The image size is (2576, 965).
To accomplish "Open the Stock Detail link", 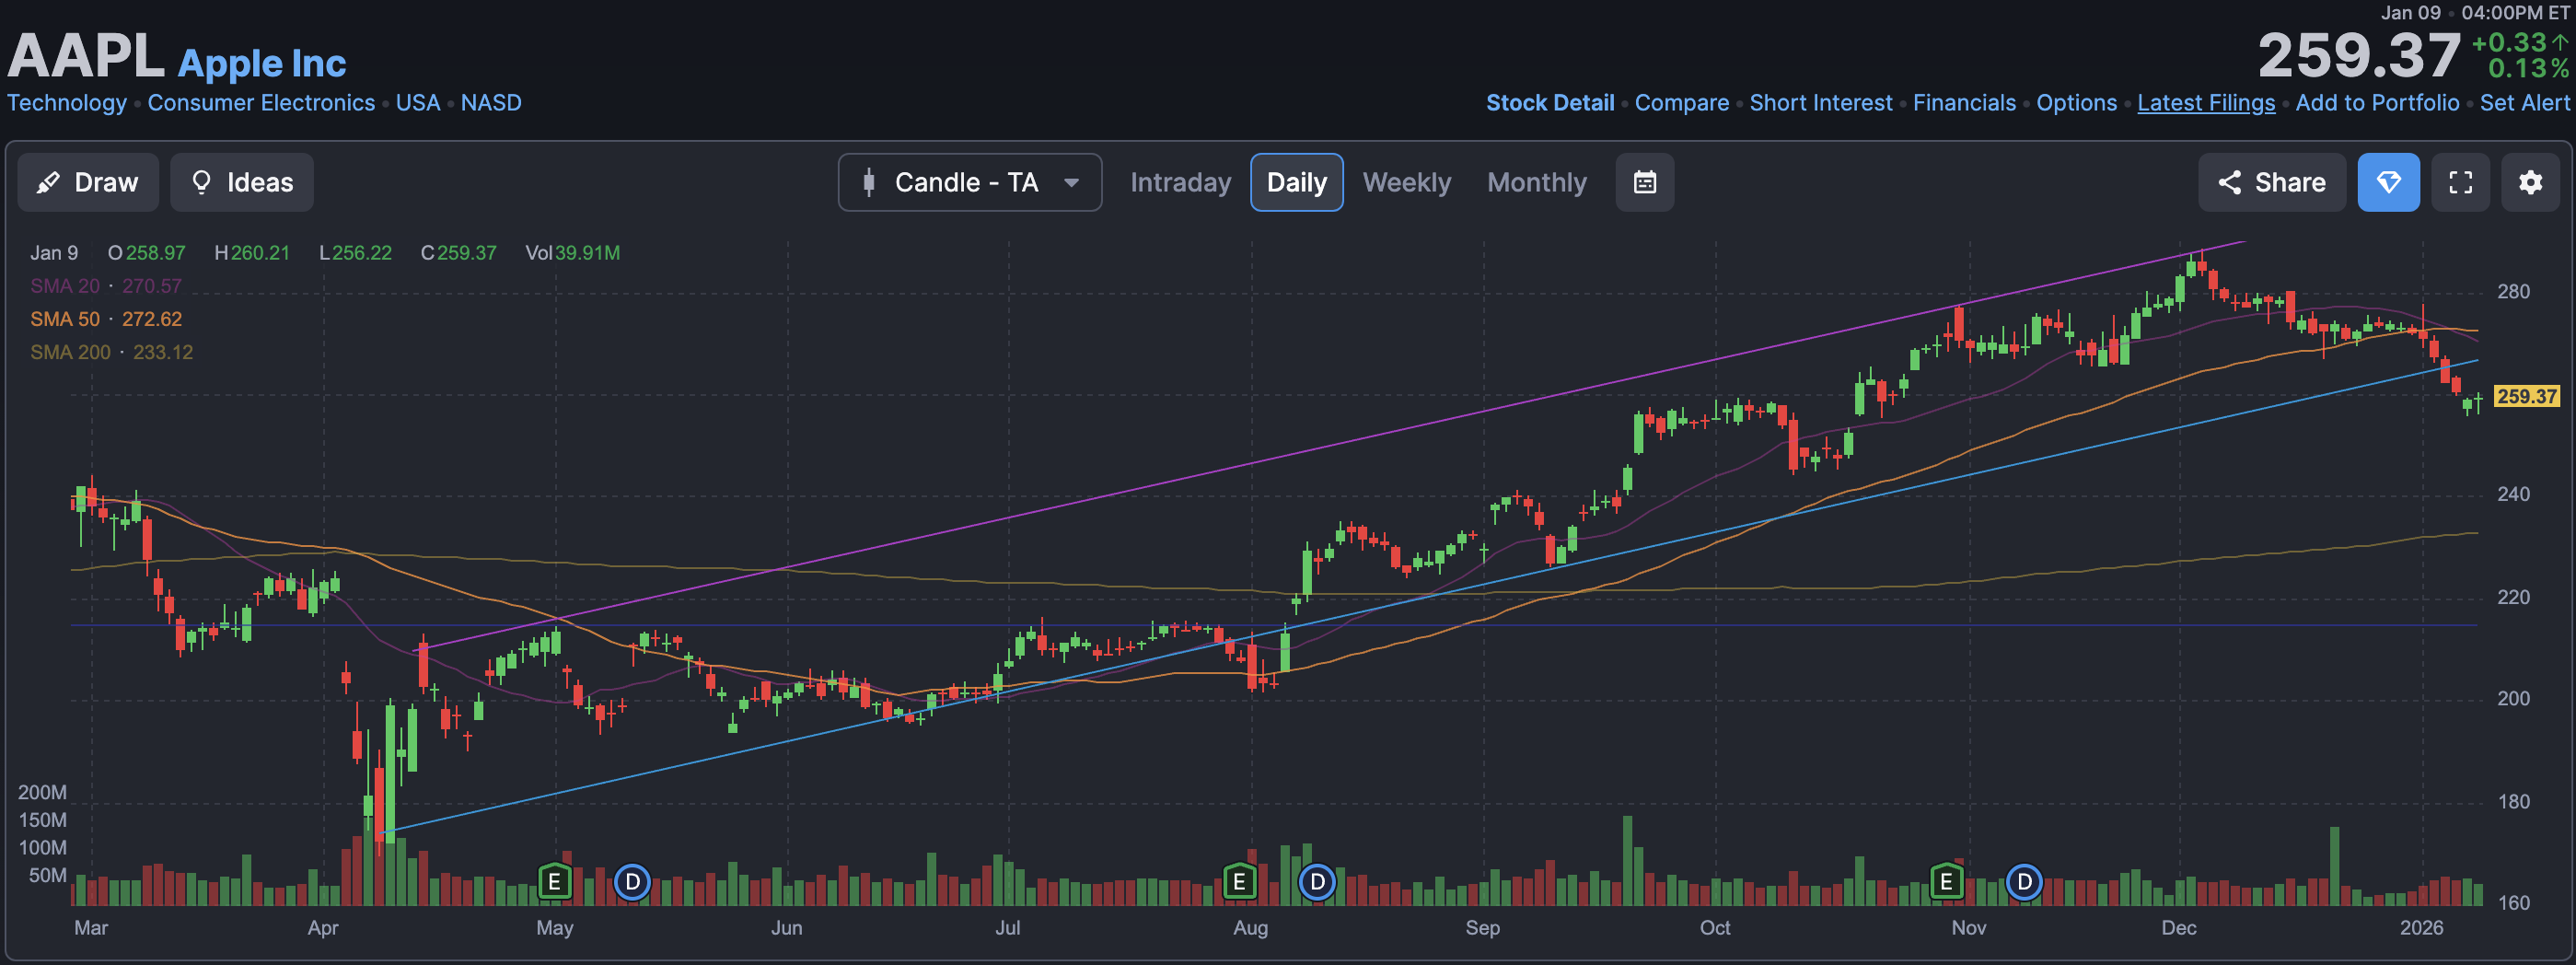I will click(x=1549, y=103).
